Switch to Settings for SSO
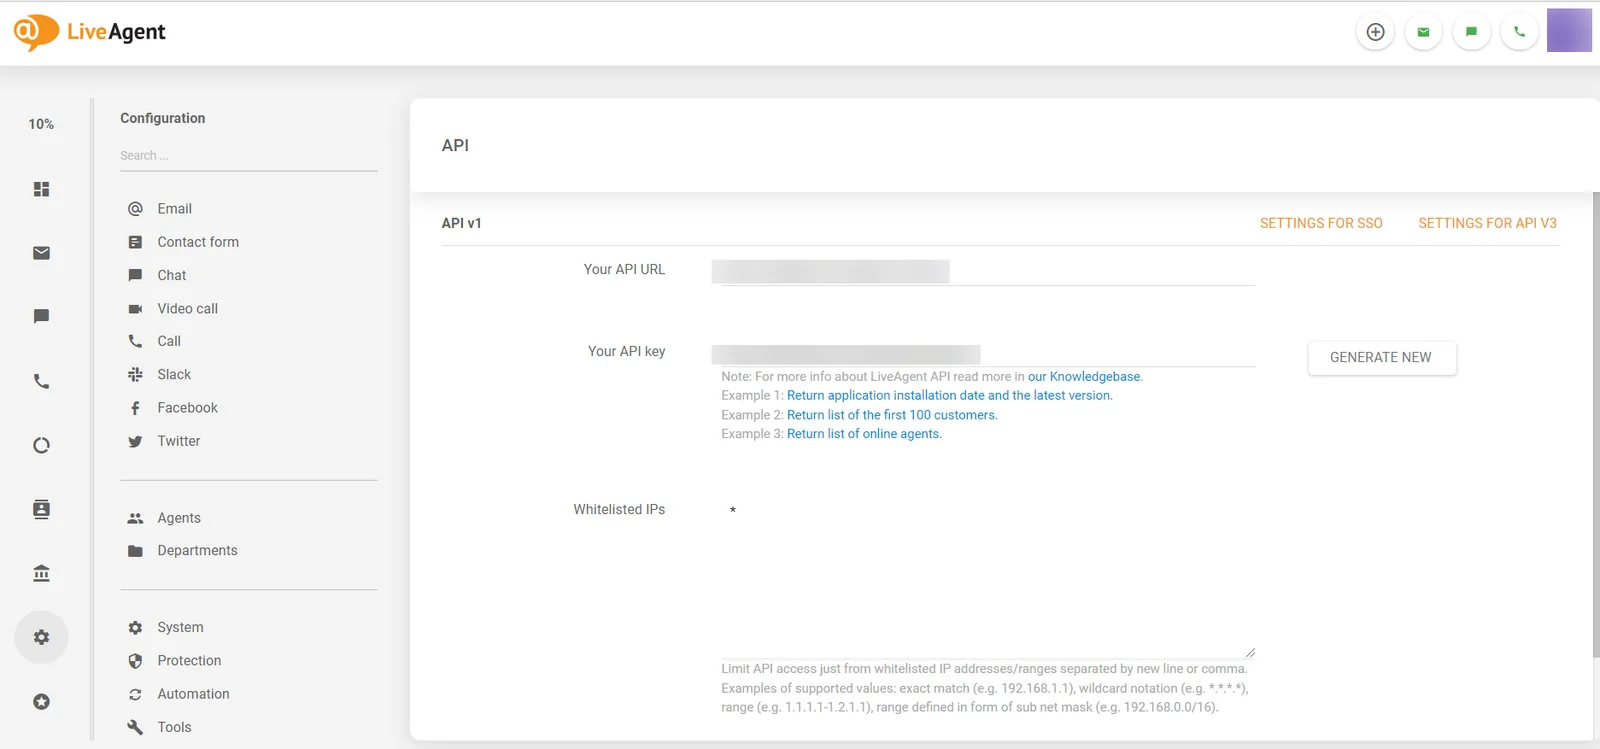1600x749 pixels. tap(1321, 223)
